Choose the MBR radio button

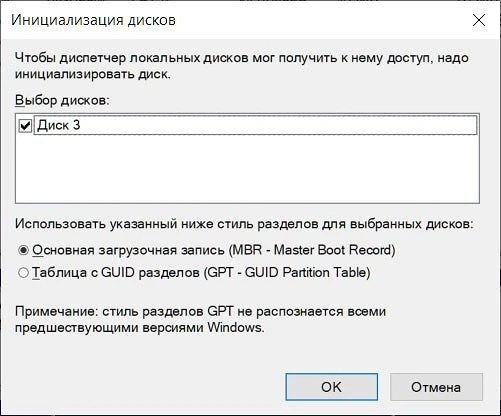point(23,250)
